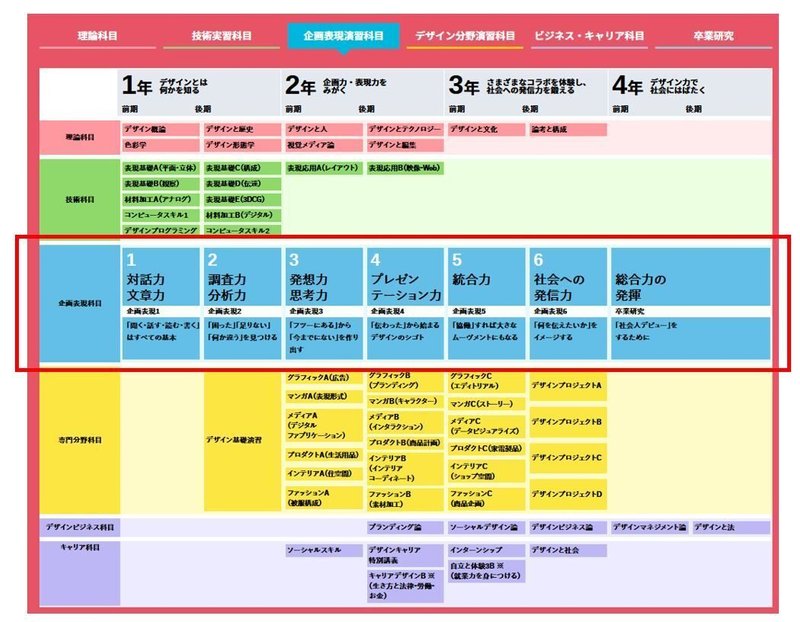Click the ソーシャルスキル cell
800x622 pixels.
[x=324, y=551]
